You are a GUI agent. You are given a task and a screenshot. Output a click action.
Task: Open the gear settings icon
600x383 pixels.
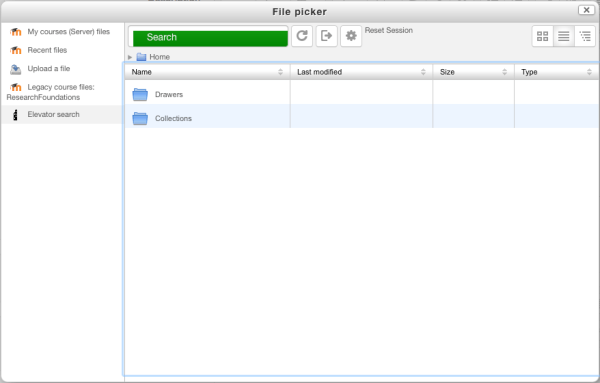[x=351, y=36]
